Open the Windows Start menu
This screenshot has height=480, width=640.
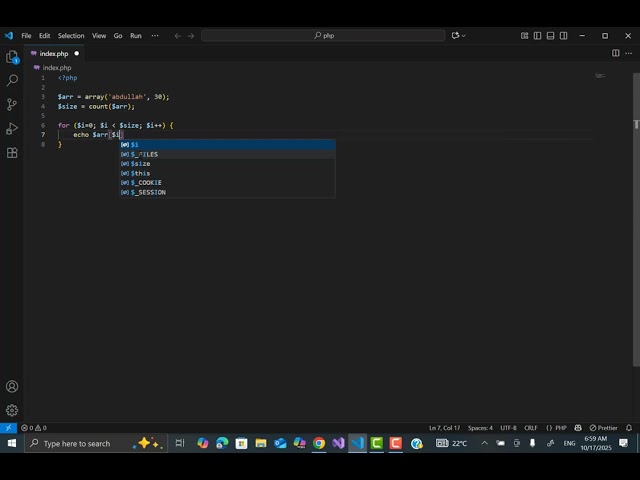11,443
